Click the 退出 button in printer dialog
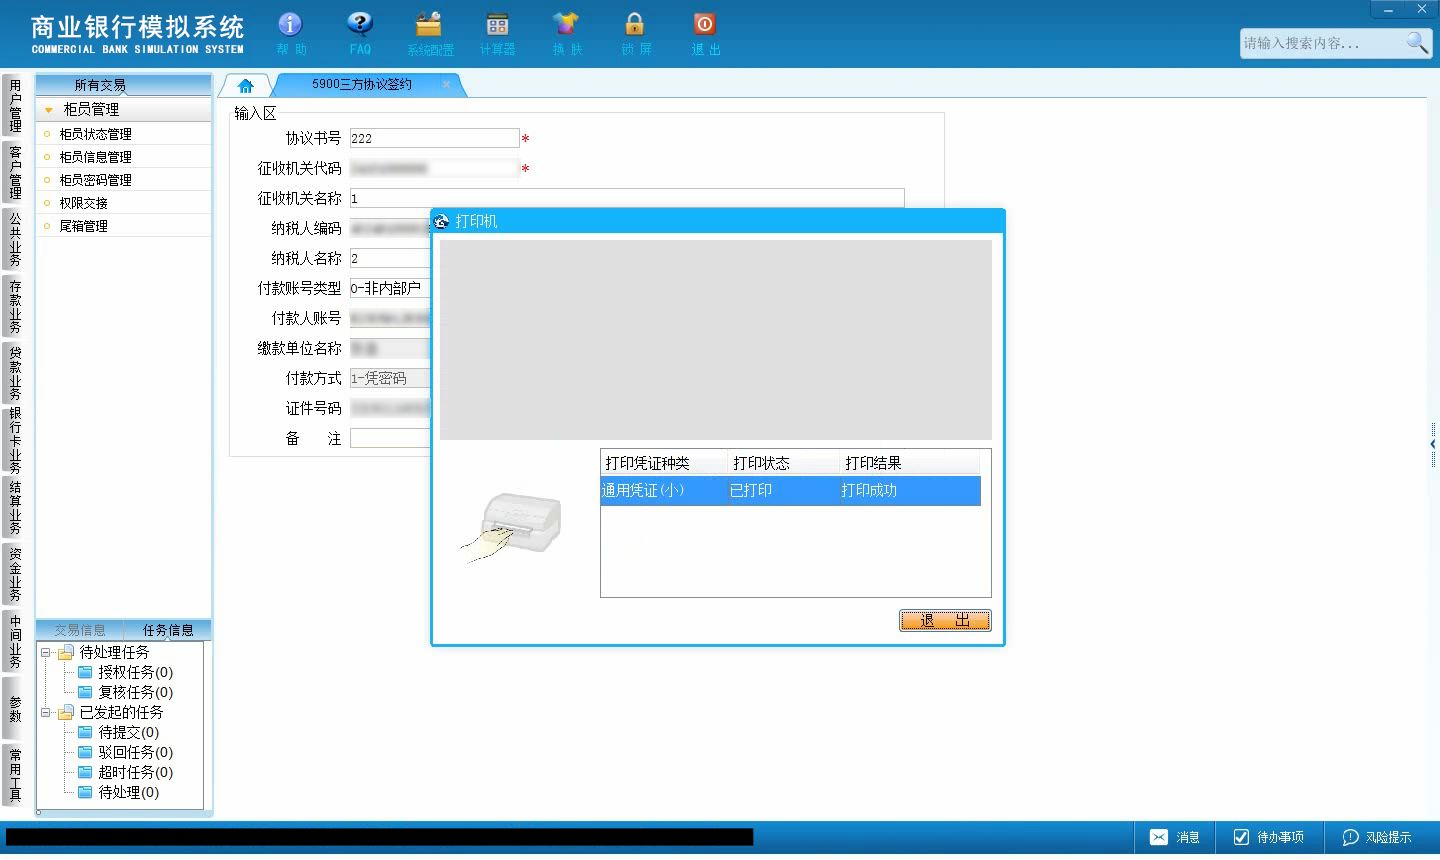Viewport: 1440px width, 860px height. click(945, 620)
